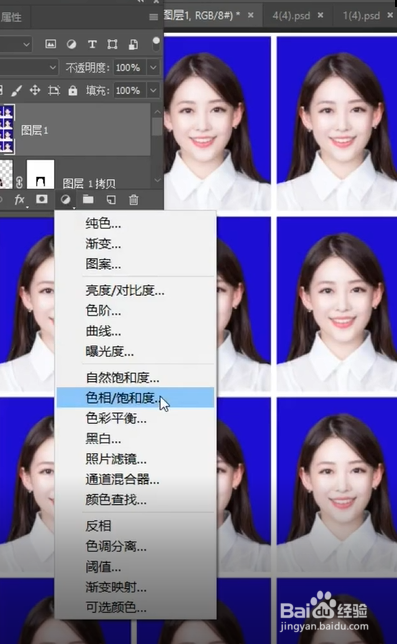Create a new group folder icon
The height and width of the screenshot is (644, 397).
(88, 200)
